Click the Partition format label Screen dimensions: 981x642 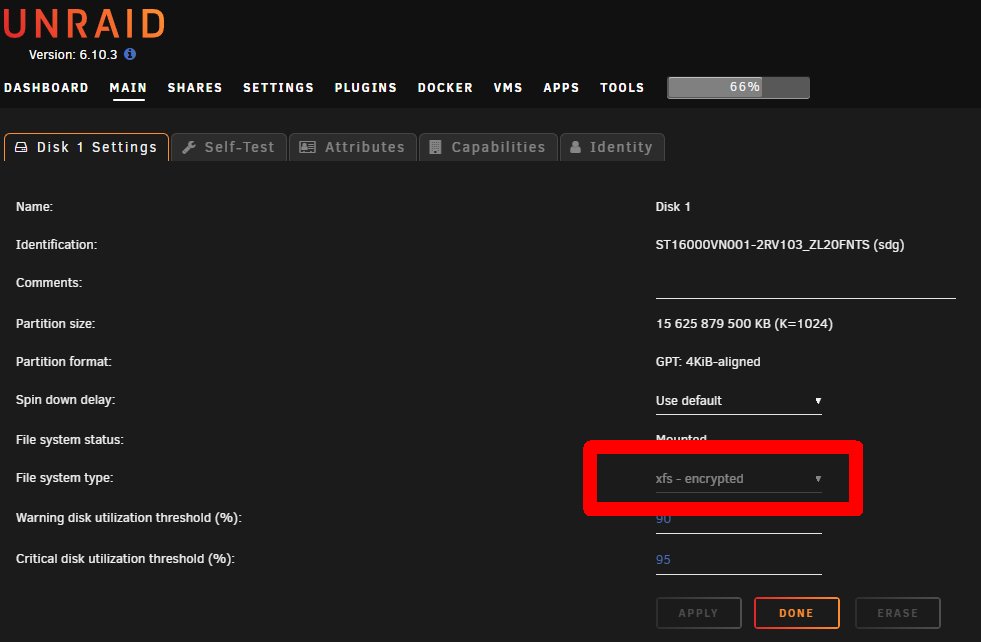tap(63, 362)
